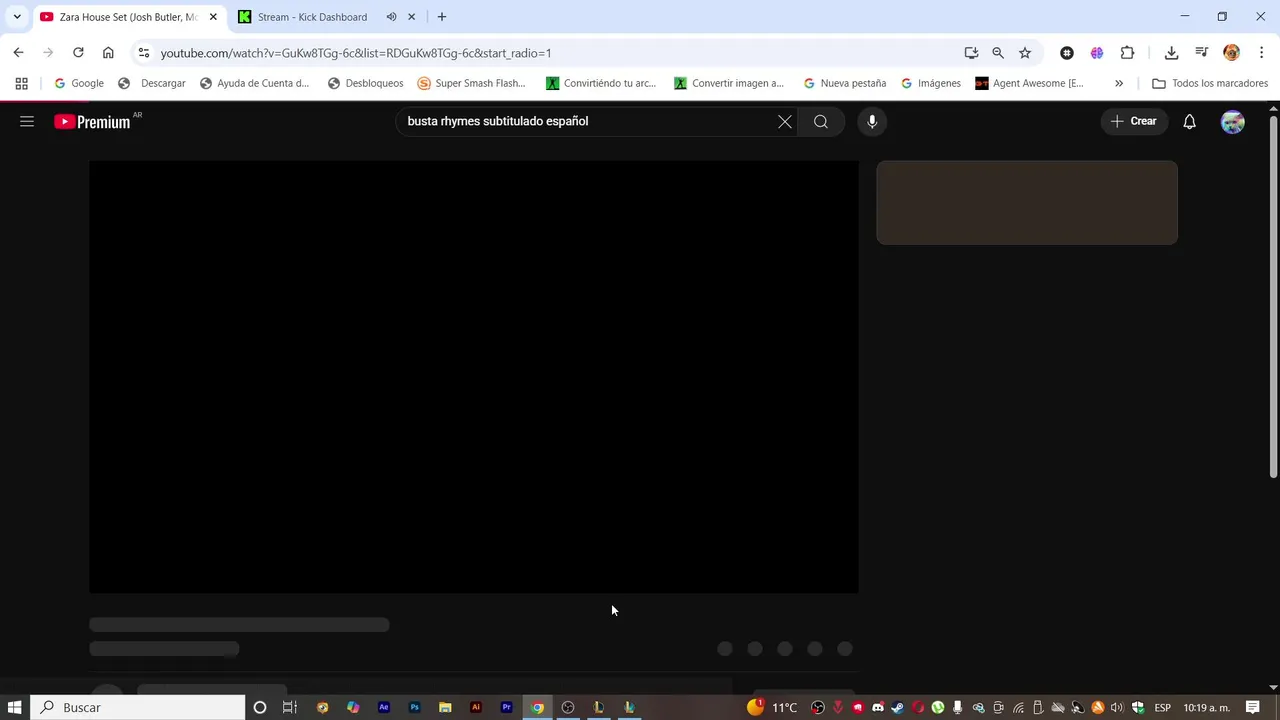Open the zoom magnifier in address bar
Viewport: 1280px width, 720px height.
click(998, 53)
